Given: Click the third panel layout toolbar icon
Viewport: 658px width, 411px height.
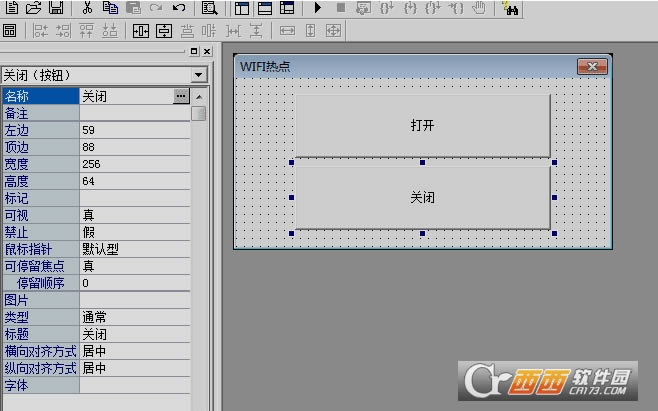Looking at the screenshot, I should (287, 8).
